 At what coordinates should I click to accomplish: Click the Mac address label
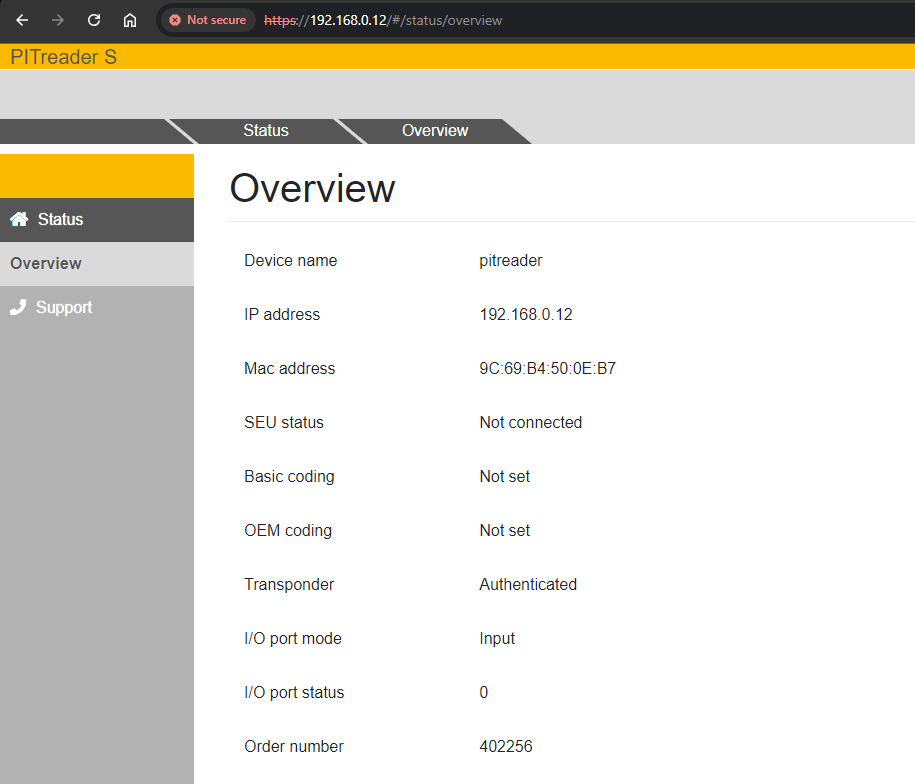[x=289, y=368]
